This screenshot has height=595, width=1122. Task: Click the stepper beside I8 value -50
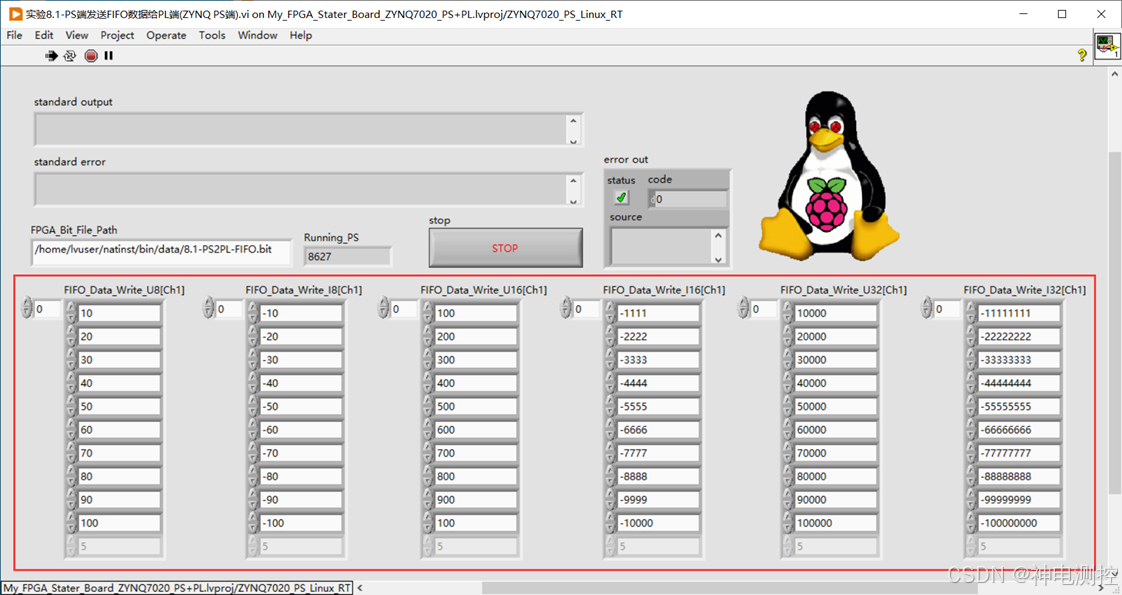coord(253,406)
